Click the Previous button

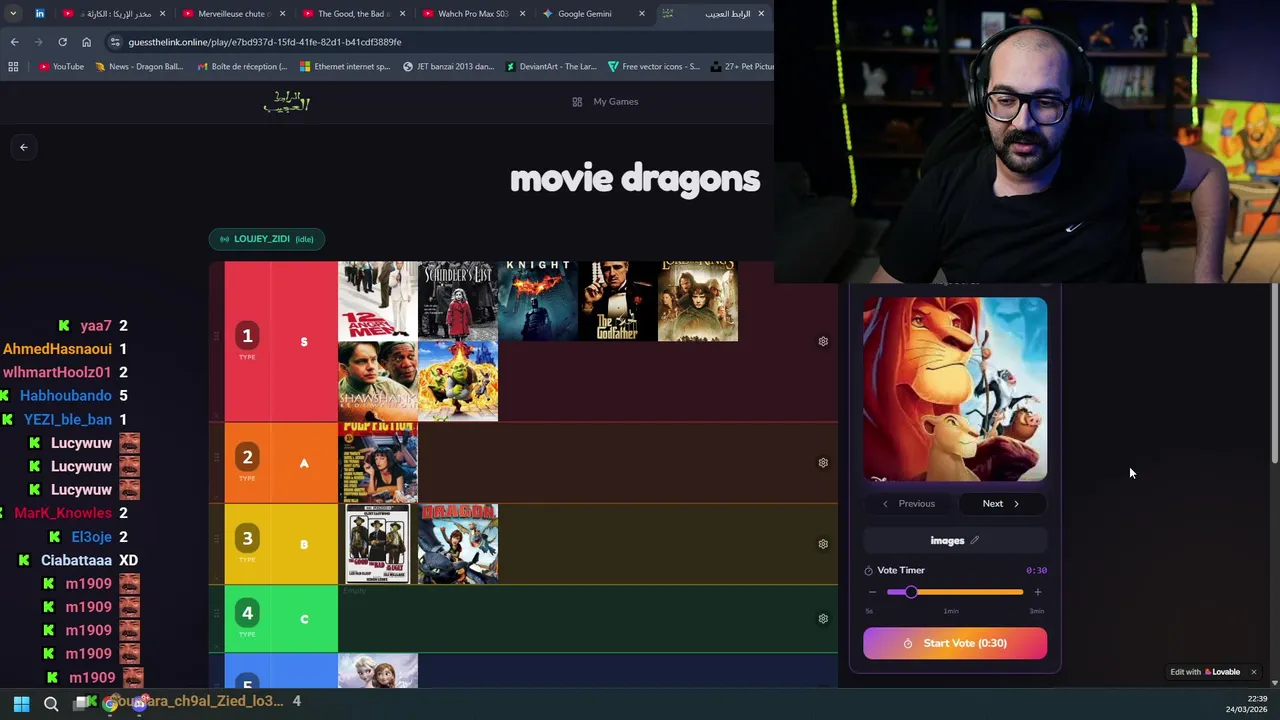tap(909, 504)
